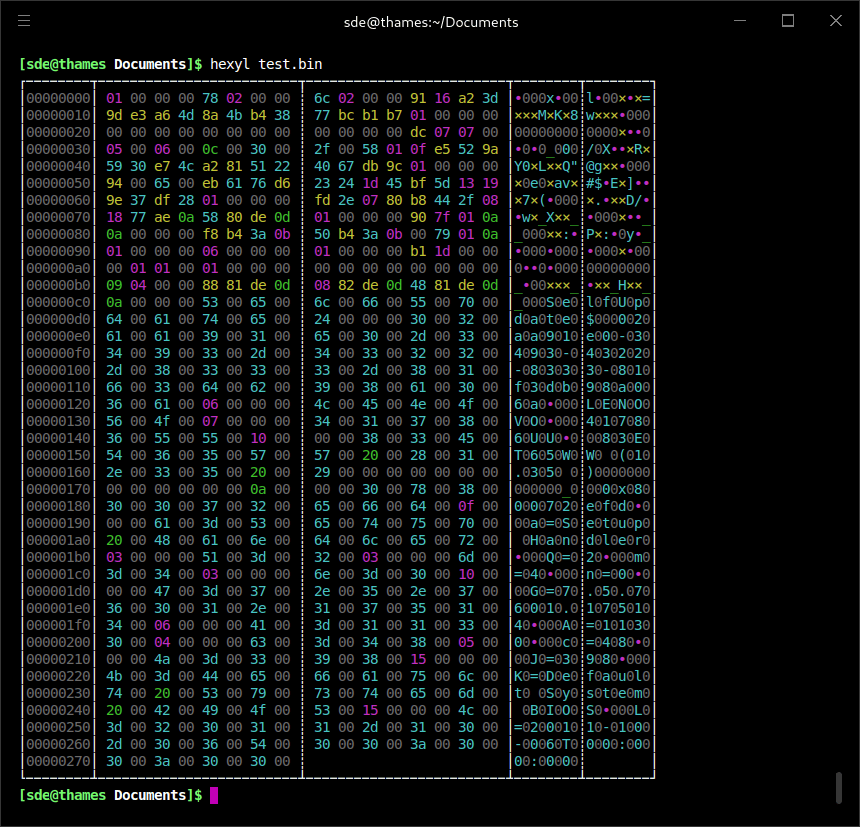This screenshot has height=827, width=860.
Task: Click the offset 00000000
Action: 58,98
